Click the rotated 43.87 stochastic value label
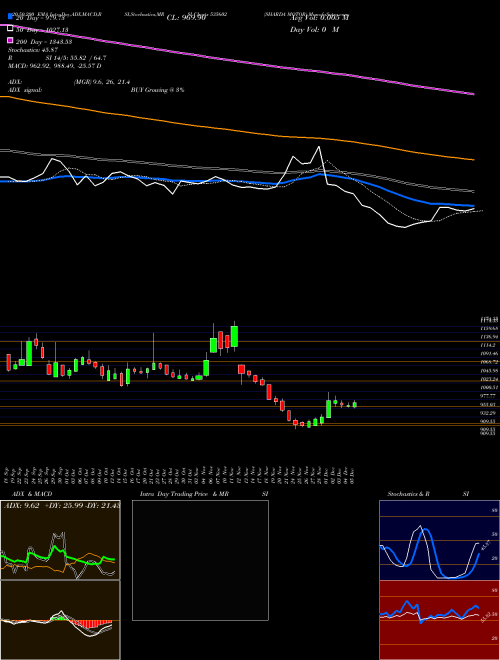 tap(484, 545)
